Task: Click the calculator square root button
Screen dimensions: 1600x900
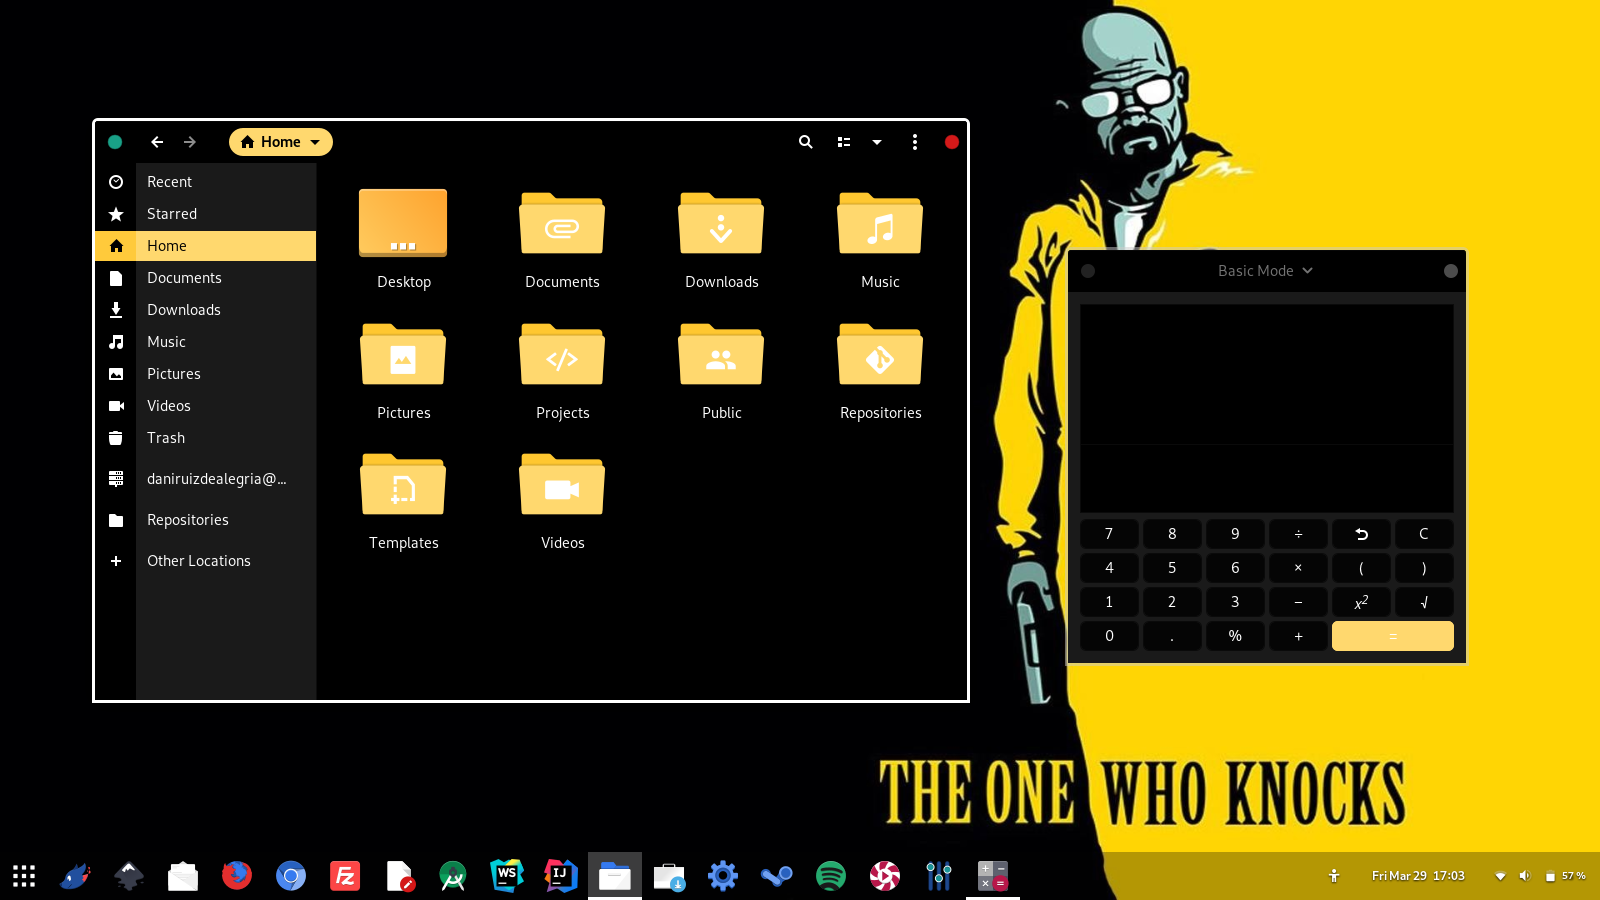Action: pos(1424,602)
